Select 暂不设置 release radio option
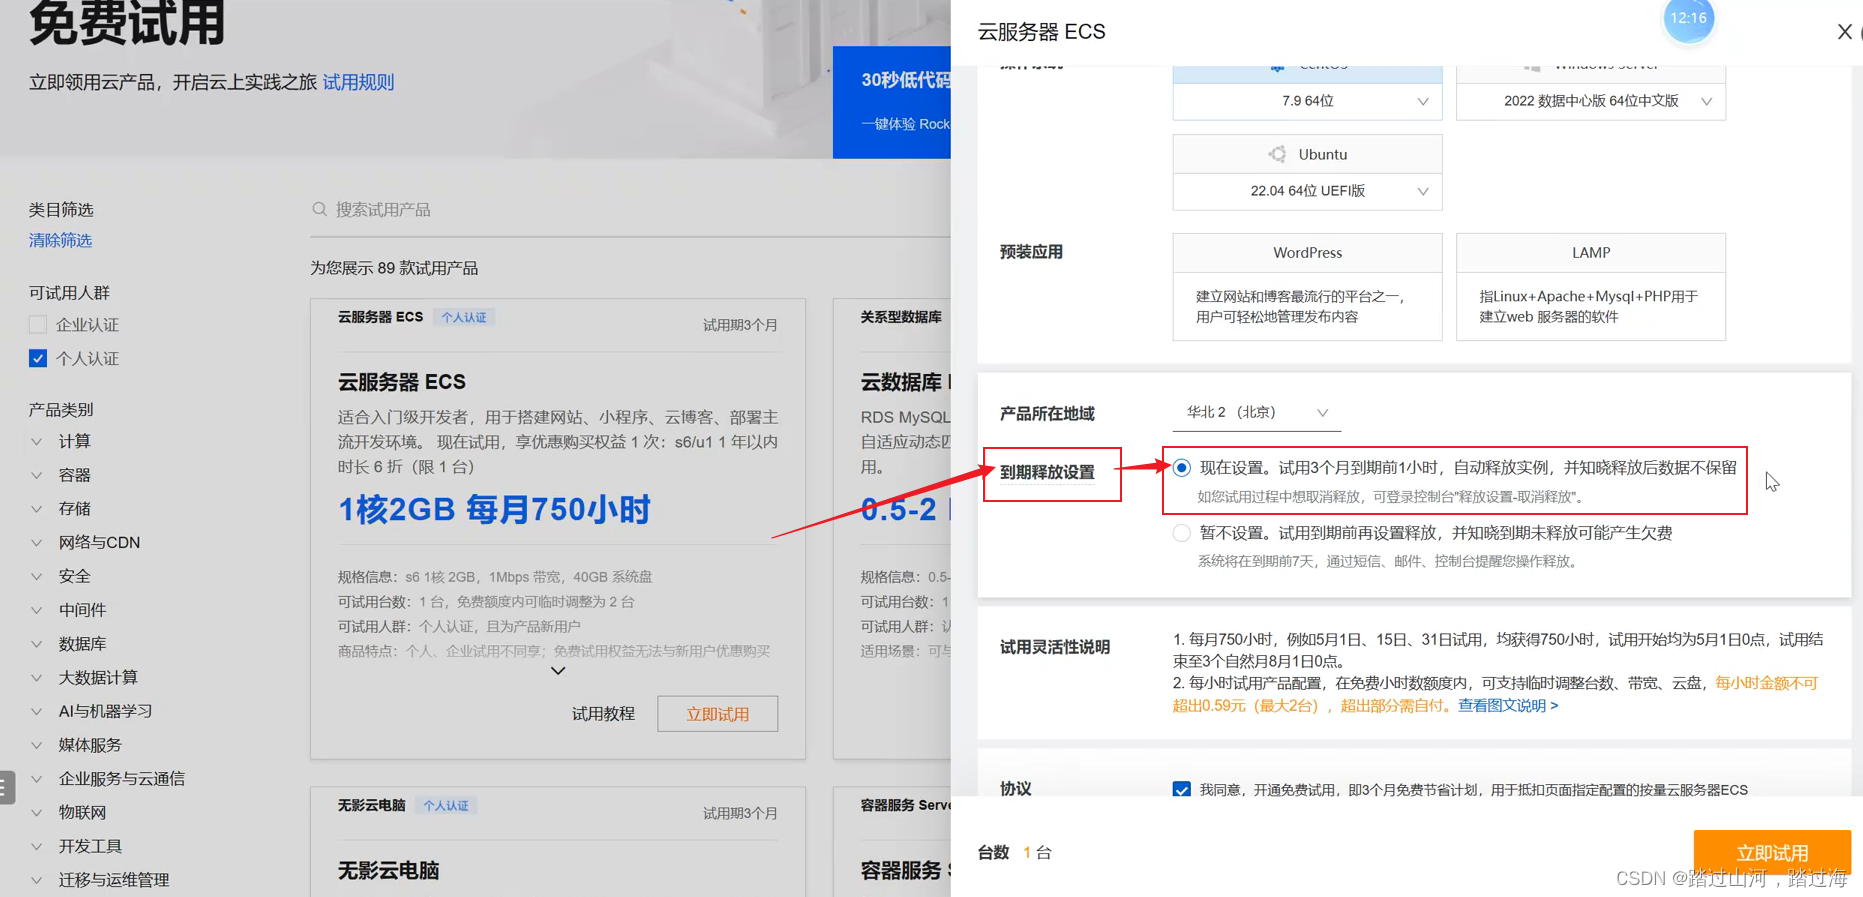This screenshot has height=897, width=1863. 1182,533
